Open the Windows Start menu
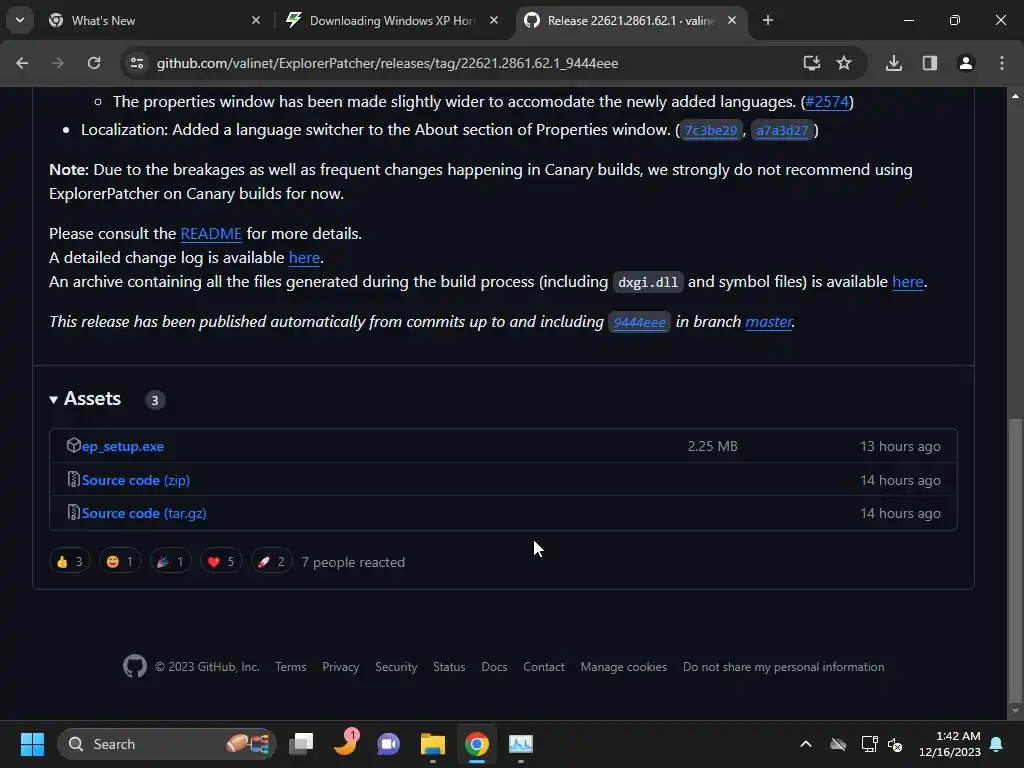Viewport: 1024px width, 768px height. tap(32, 744)
